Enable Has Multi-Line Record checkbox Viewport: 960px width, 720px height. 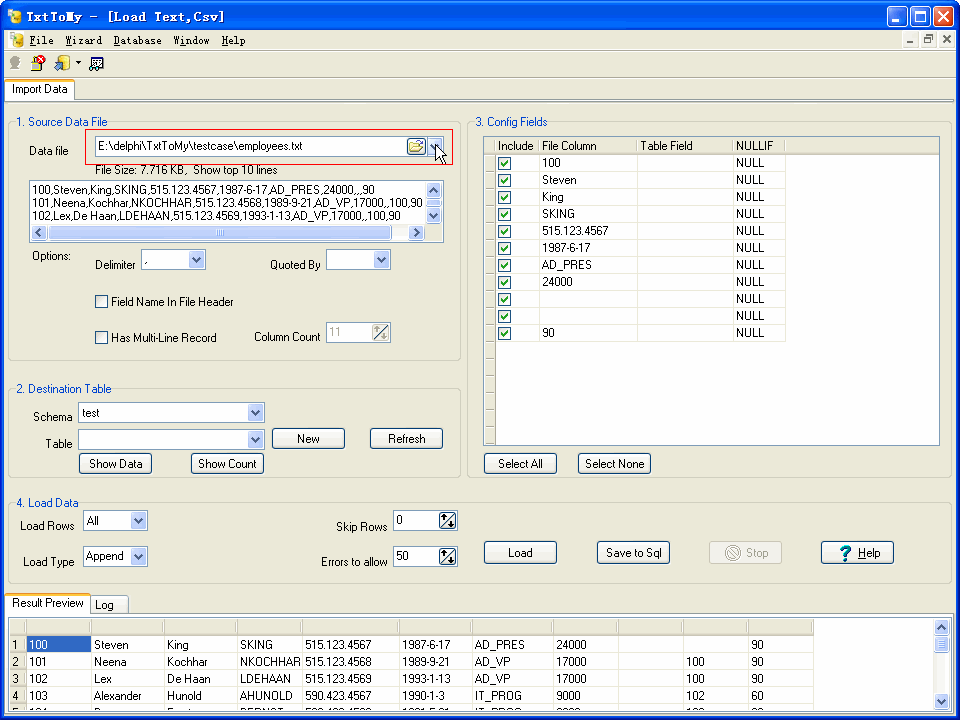[x=102, y=337]
